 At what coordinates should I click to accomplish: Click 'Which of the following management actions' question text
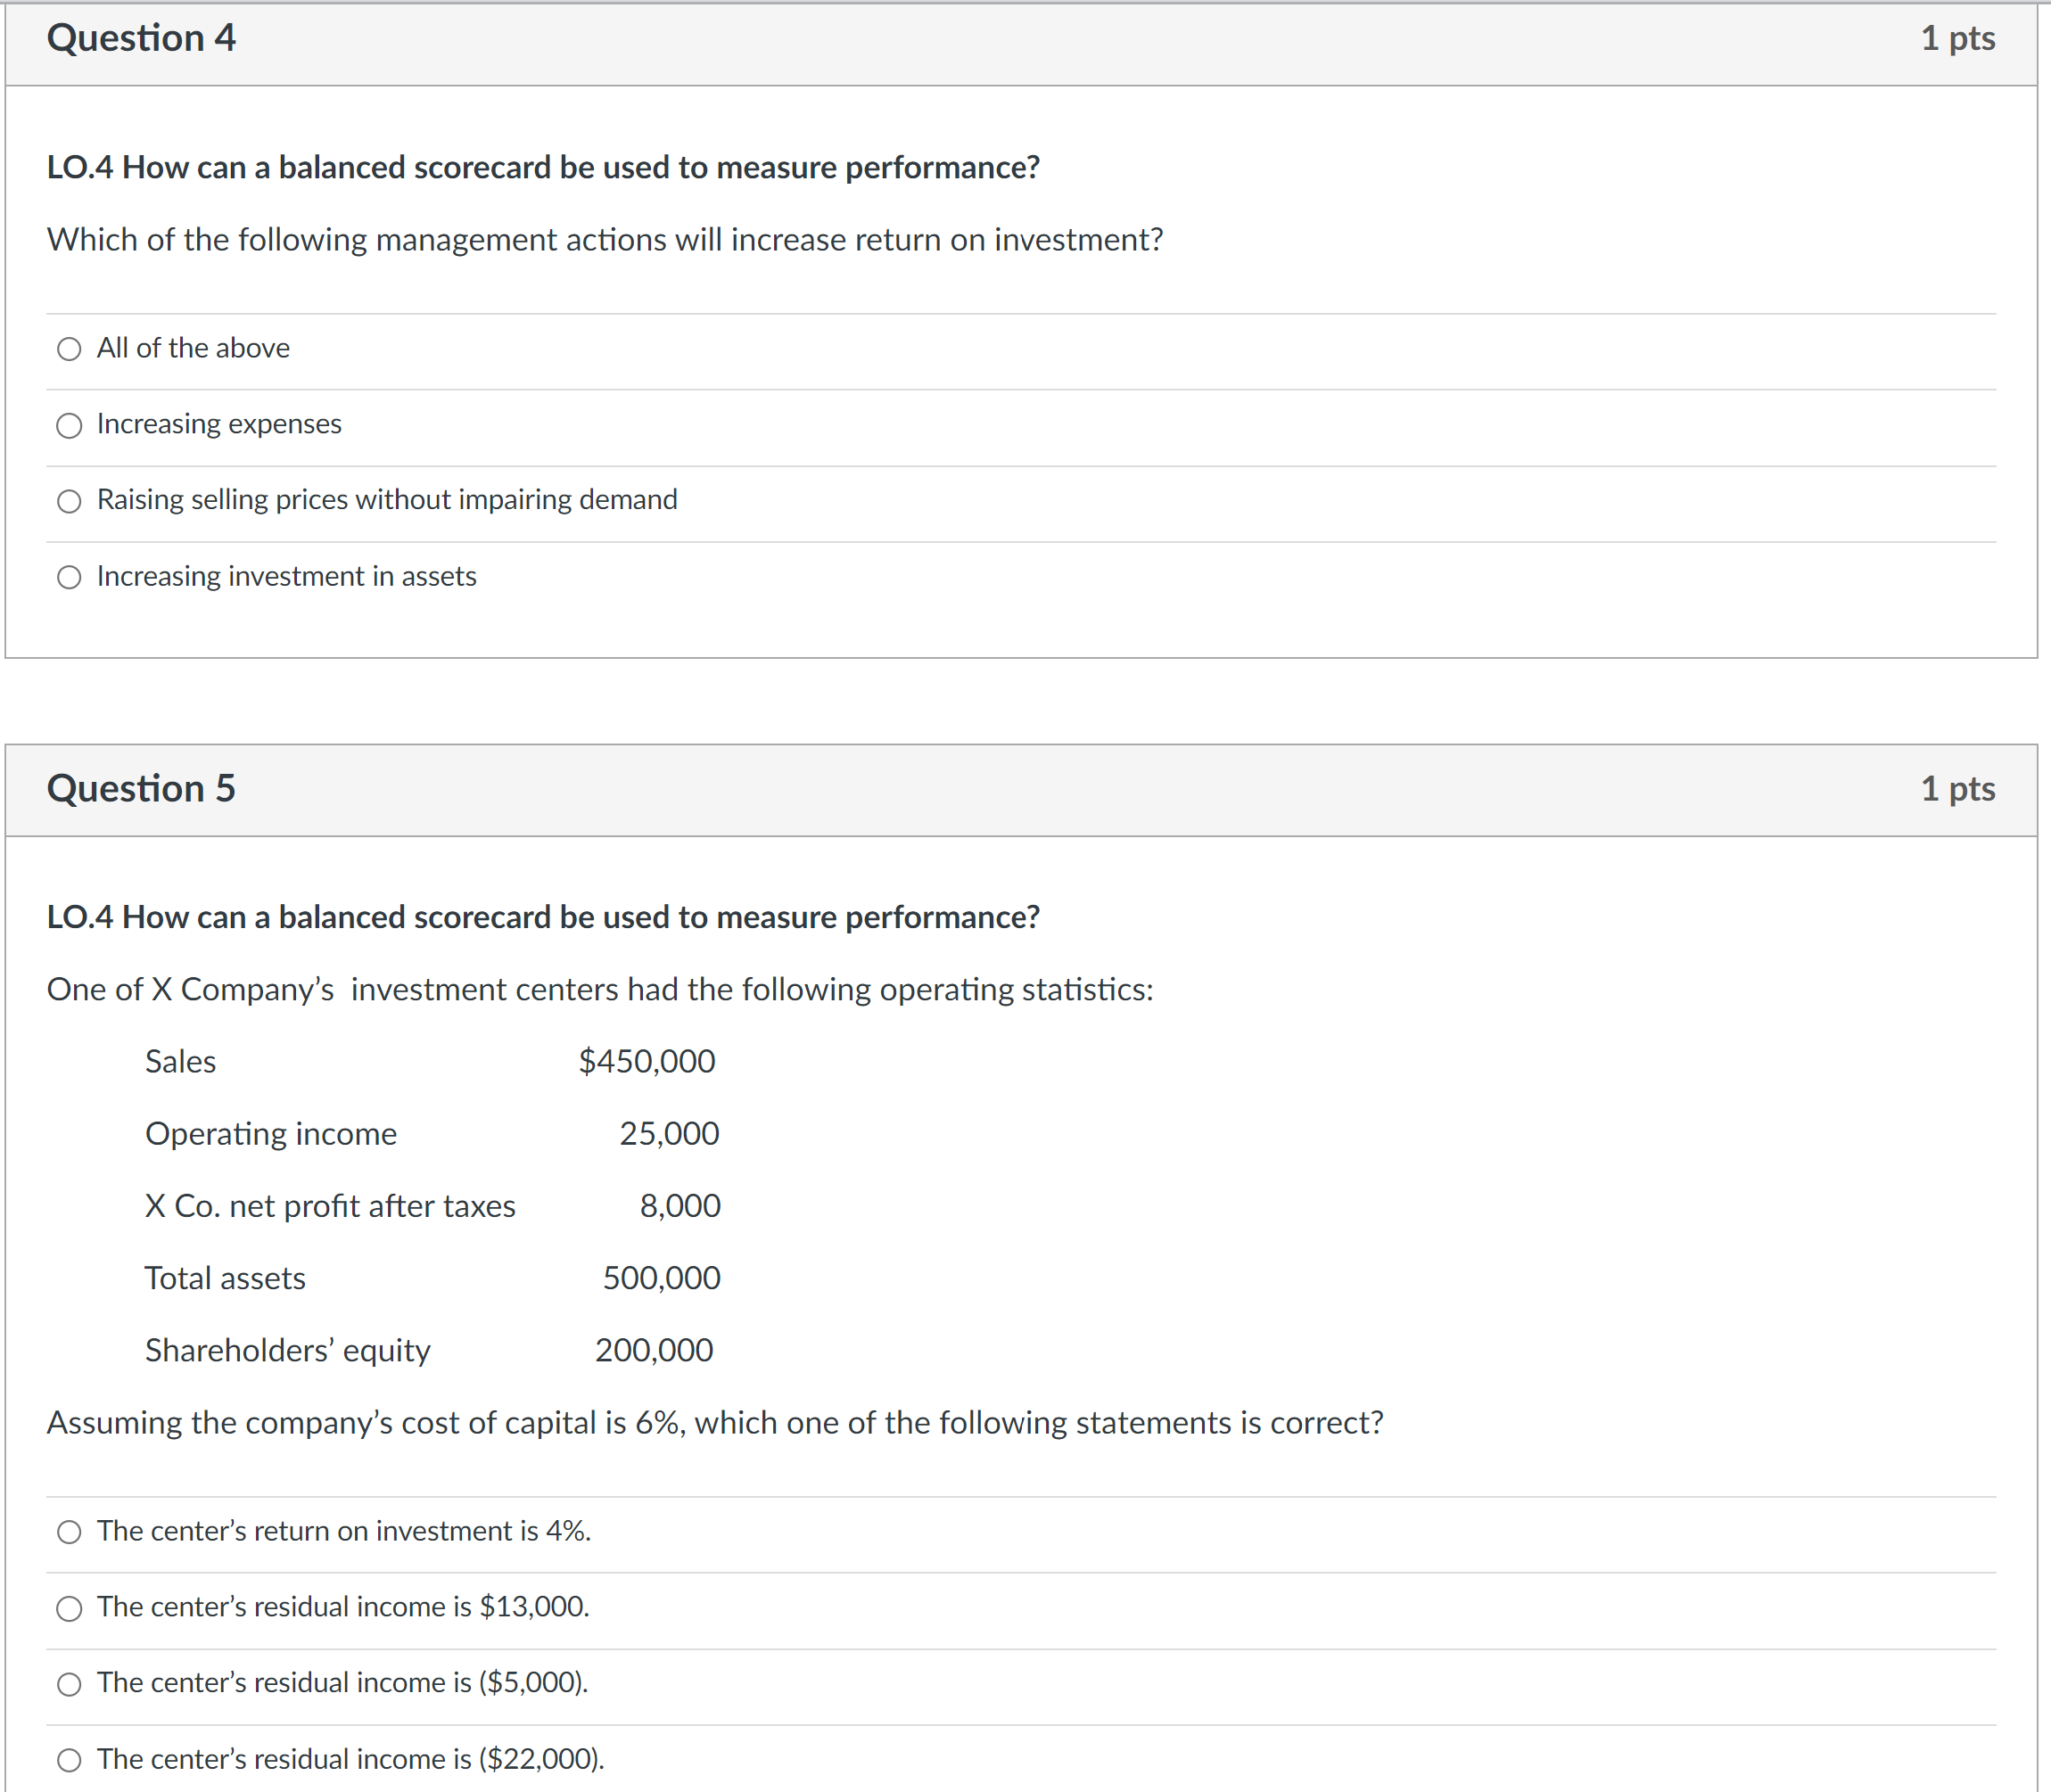coord(605,240)
